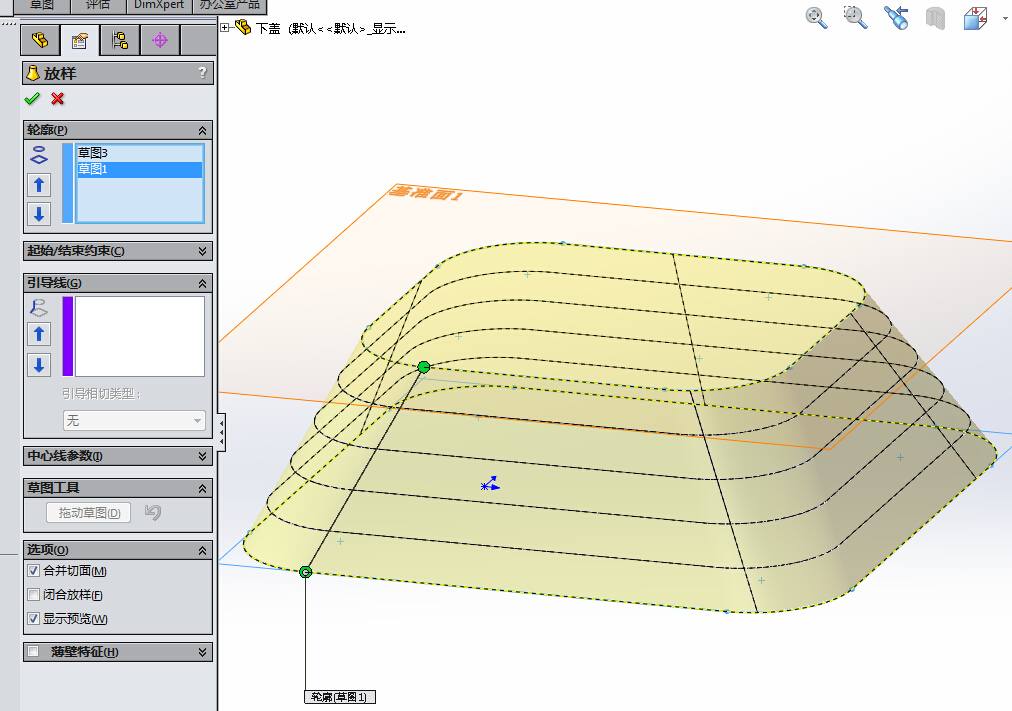Click the 基准面1 plane label

[x=425, y=192]
